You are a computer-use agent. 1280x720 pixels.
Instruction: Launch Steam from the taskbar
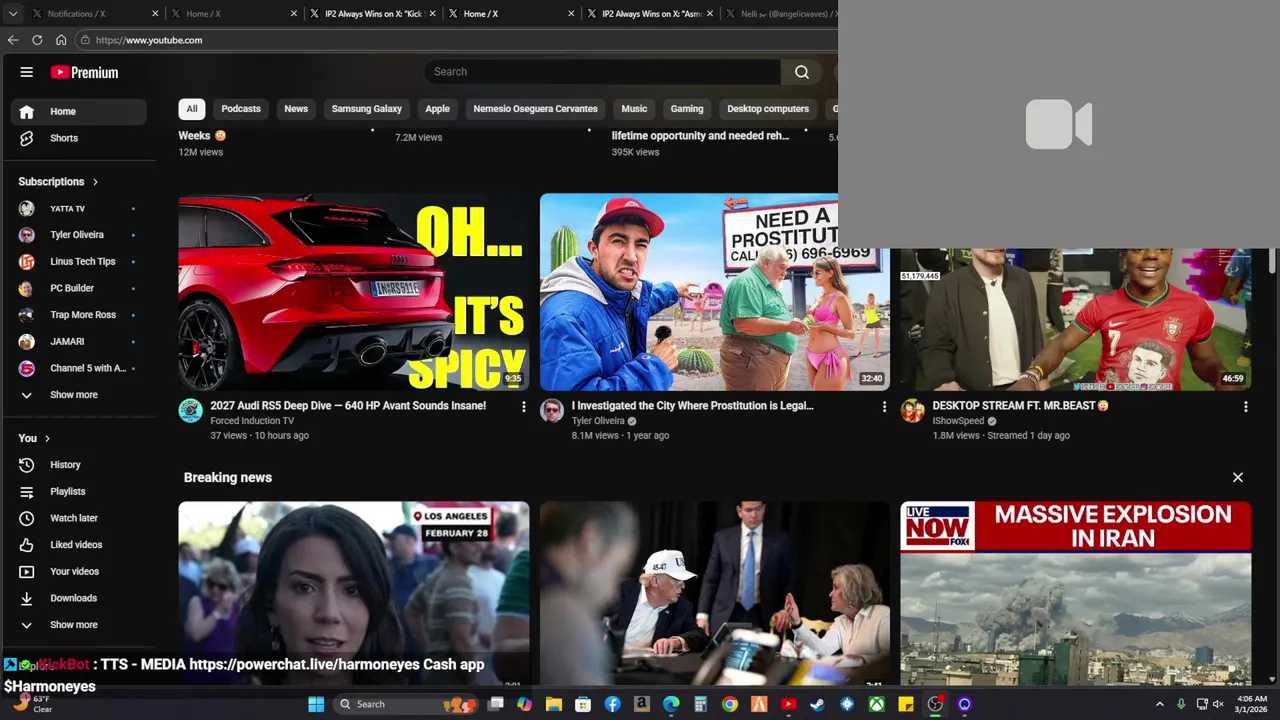tap(817, 704)
